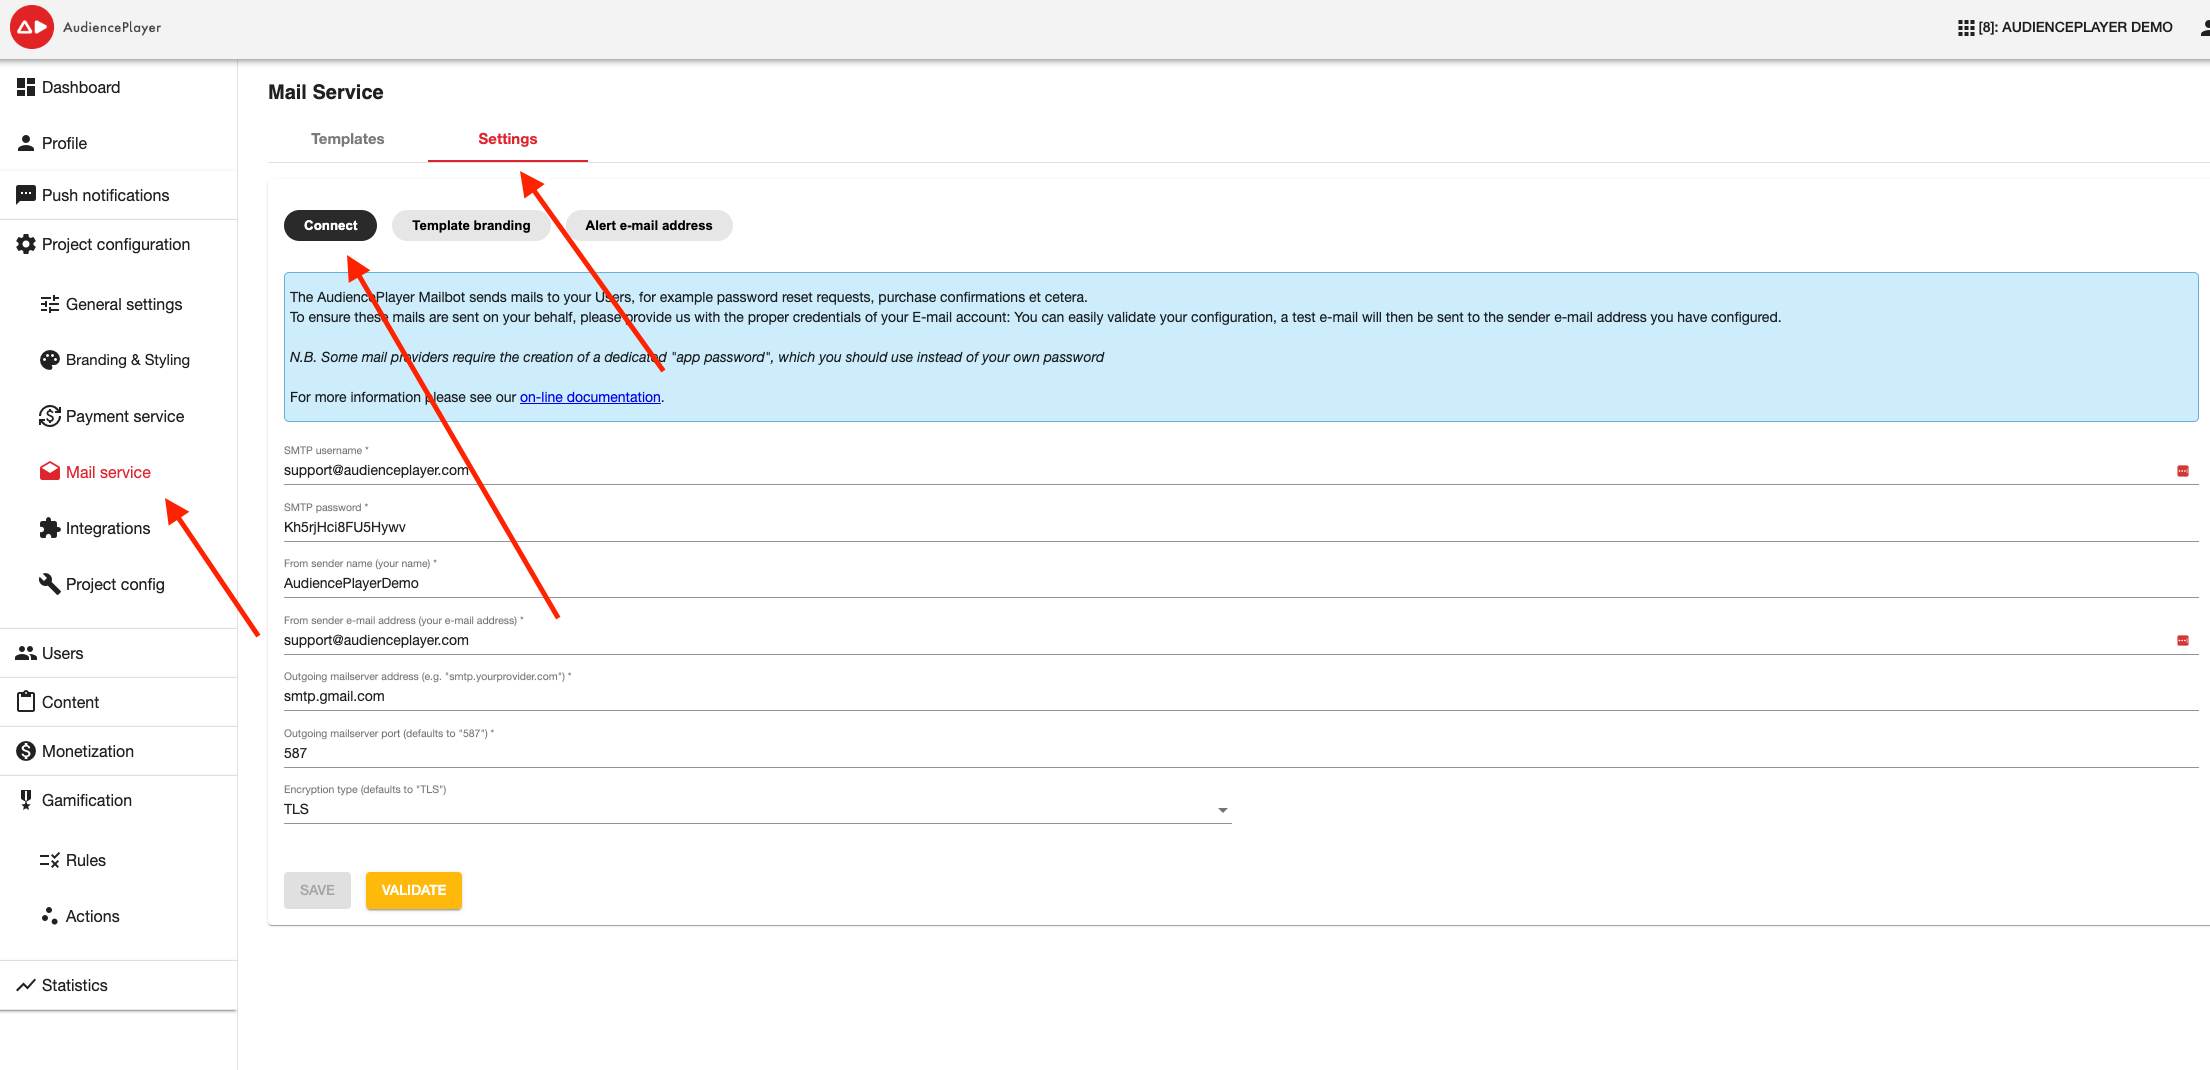Click the AudiencePlayer brand name text
The height and width of the screenshot is (1070, 2210).
tap(112, 28)
